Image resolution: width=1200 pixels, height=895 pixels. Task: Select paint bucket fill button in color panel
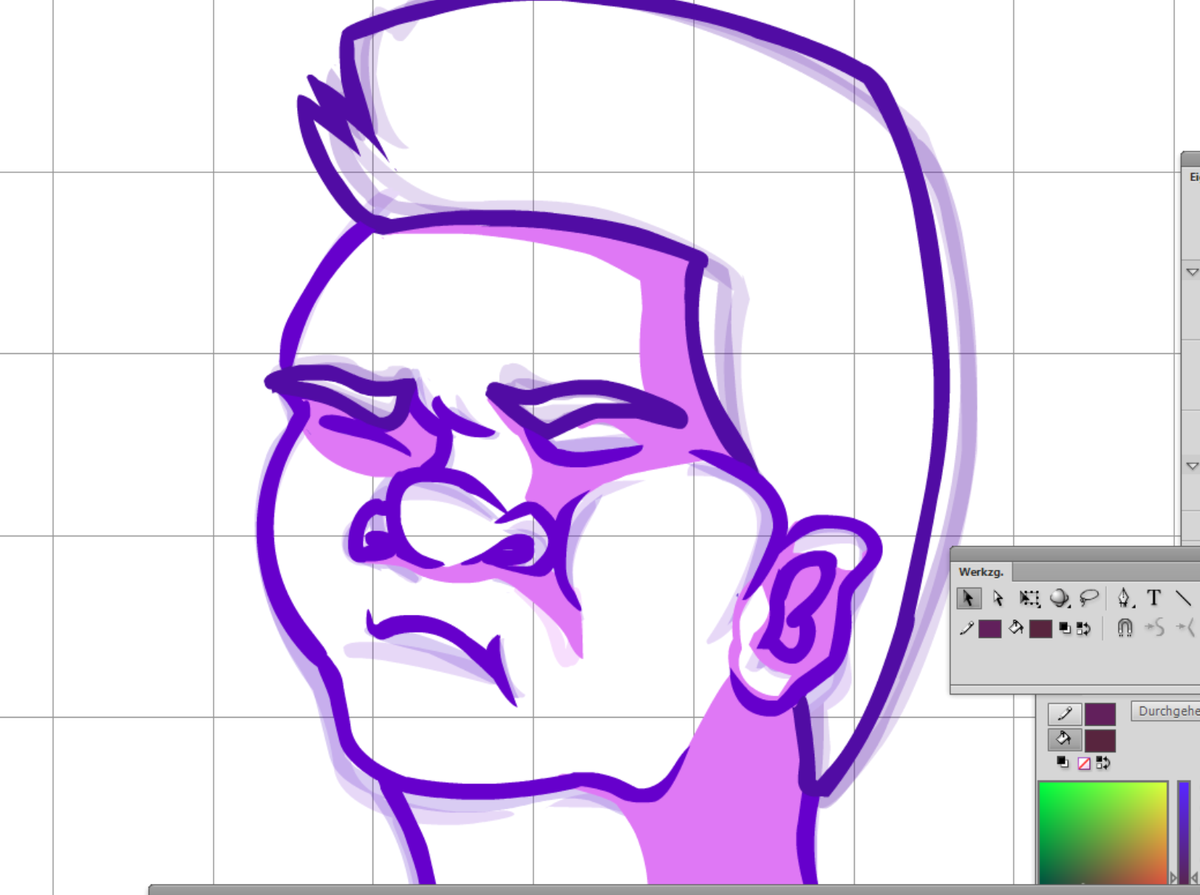[1064, 740]
